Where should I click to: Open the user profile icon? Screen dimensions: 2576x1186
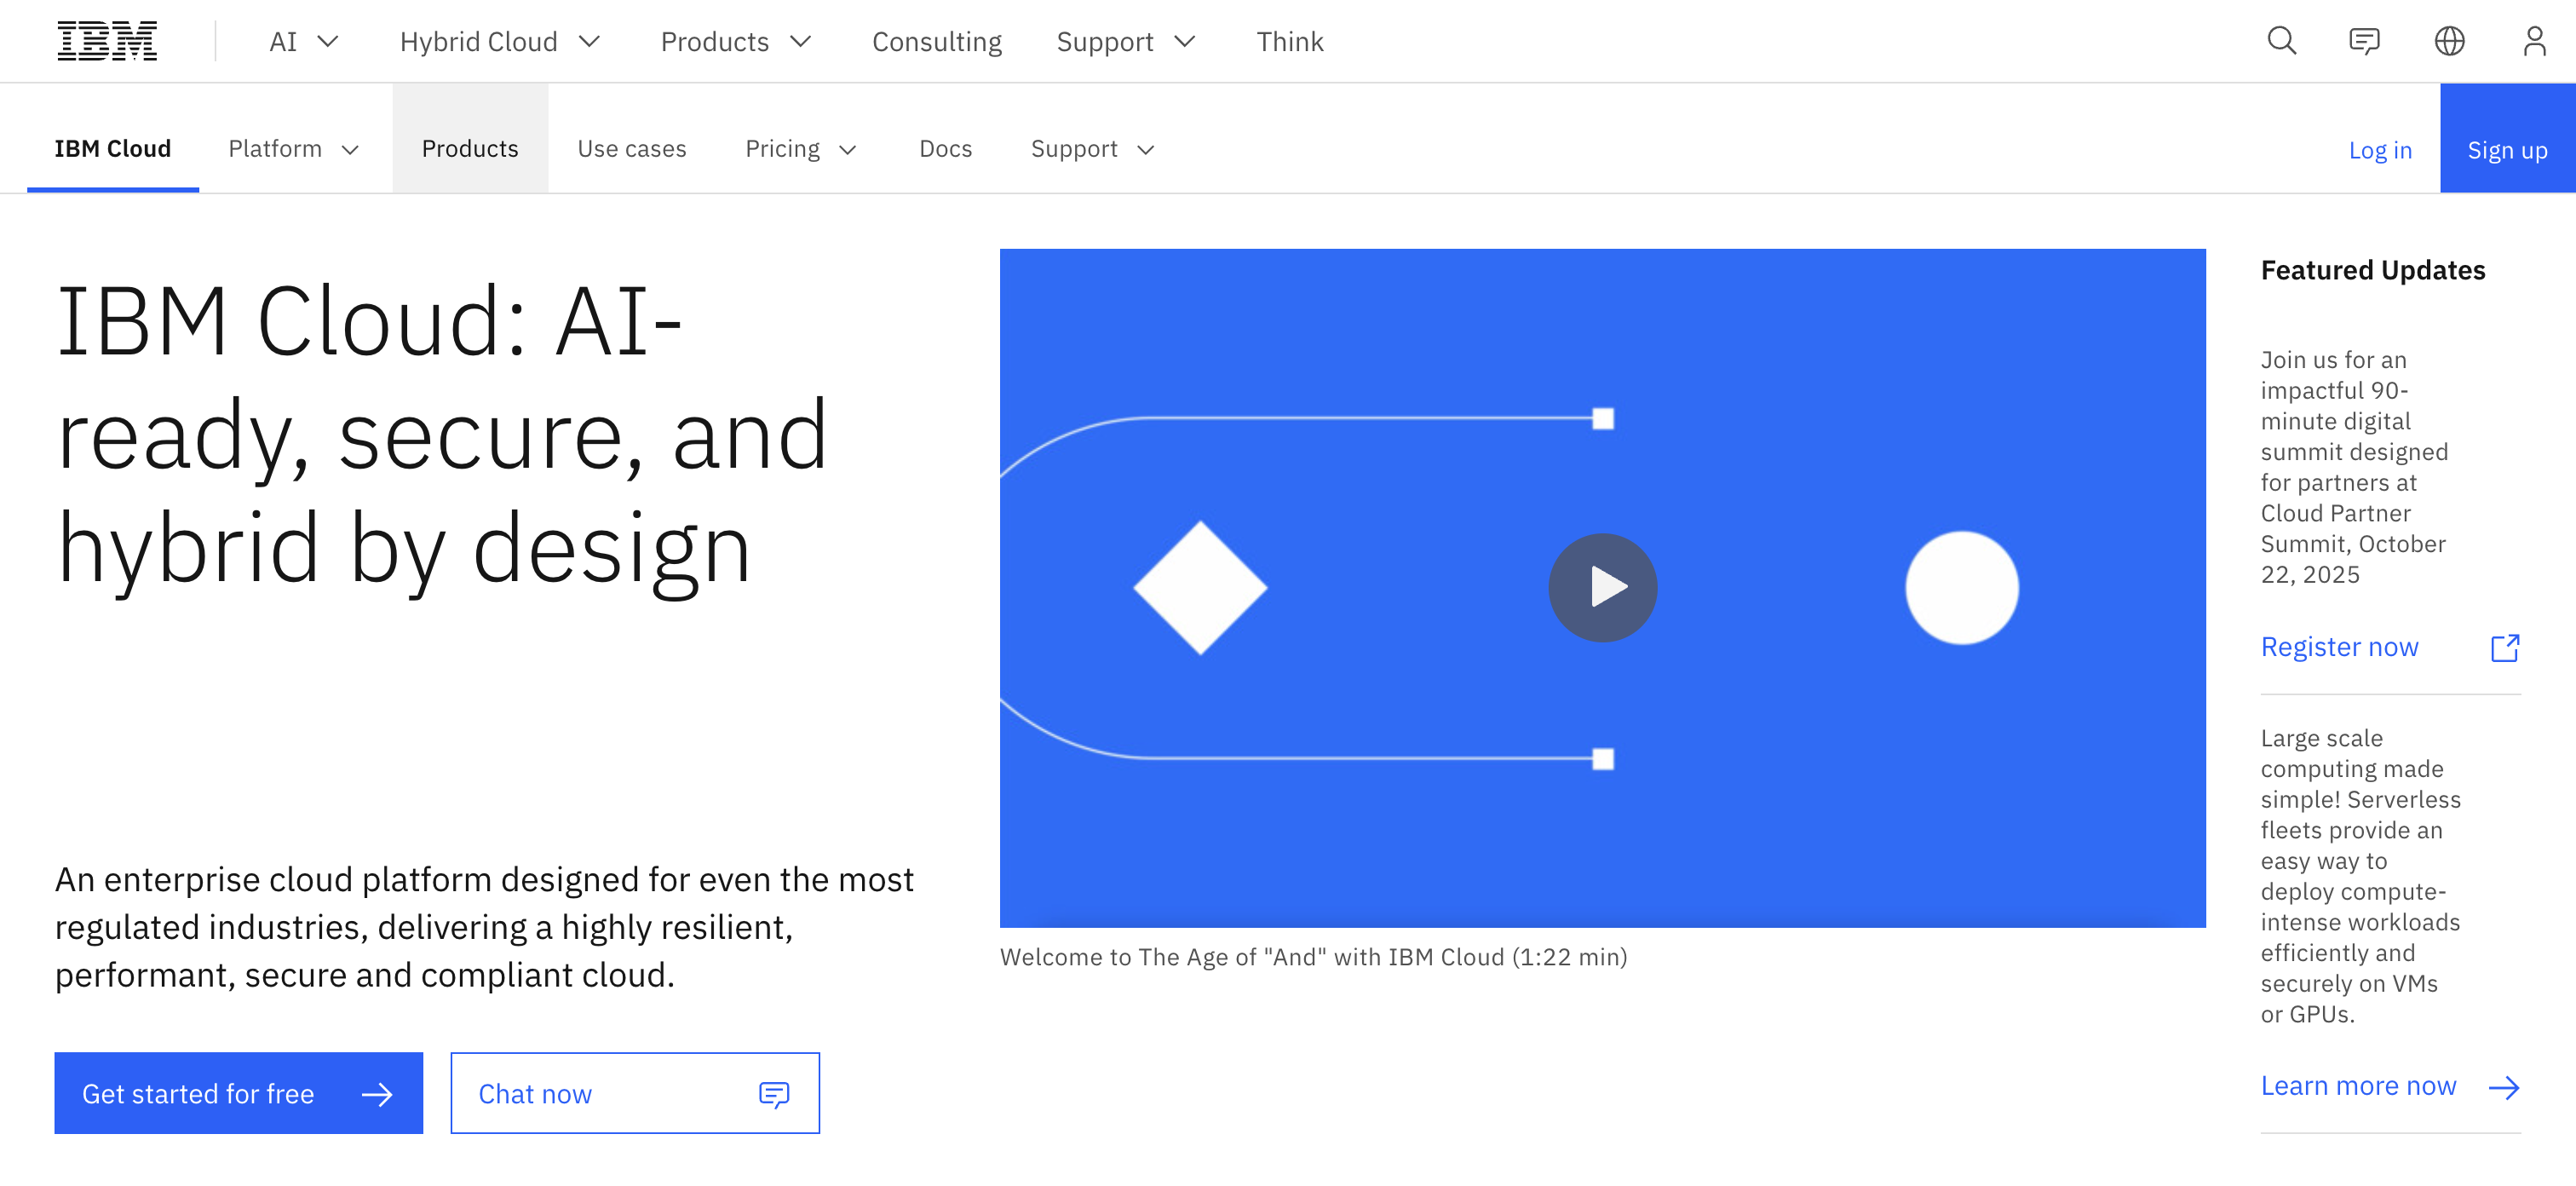pyautogui.click(x=2533, y=41)
